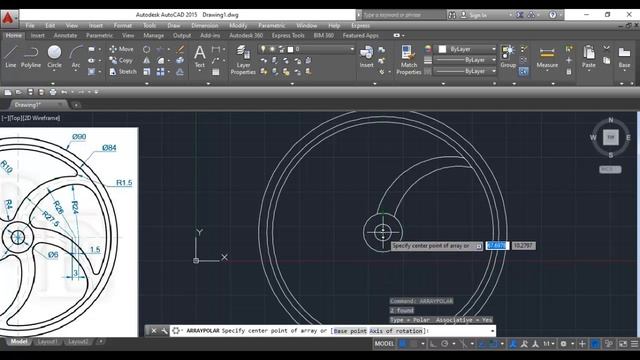Toggle MODEL space button in status bar
Viewport: 640px width, 360px height.
(384, 344)
